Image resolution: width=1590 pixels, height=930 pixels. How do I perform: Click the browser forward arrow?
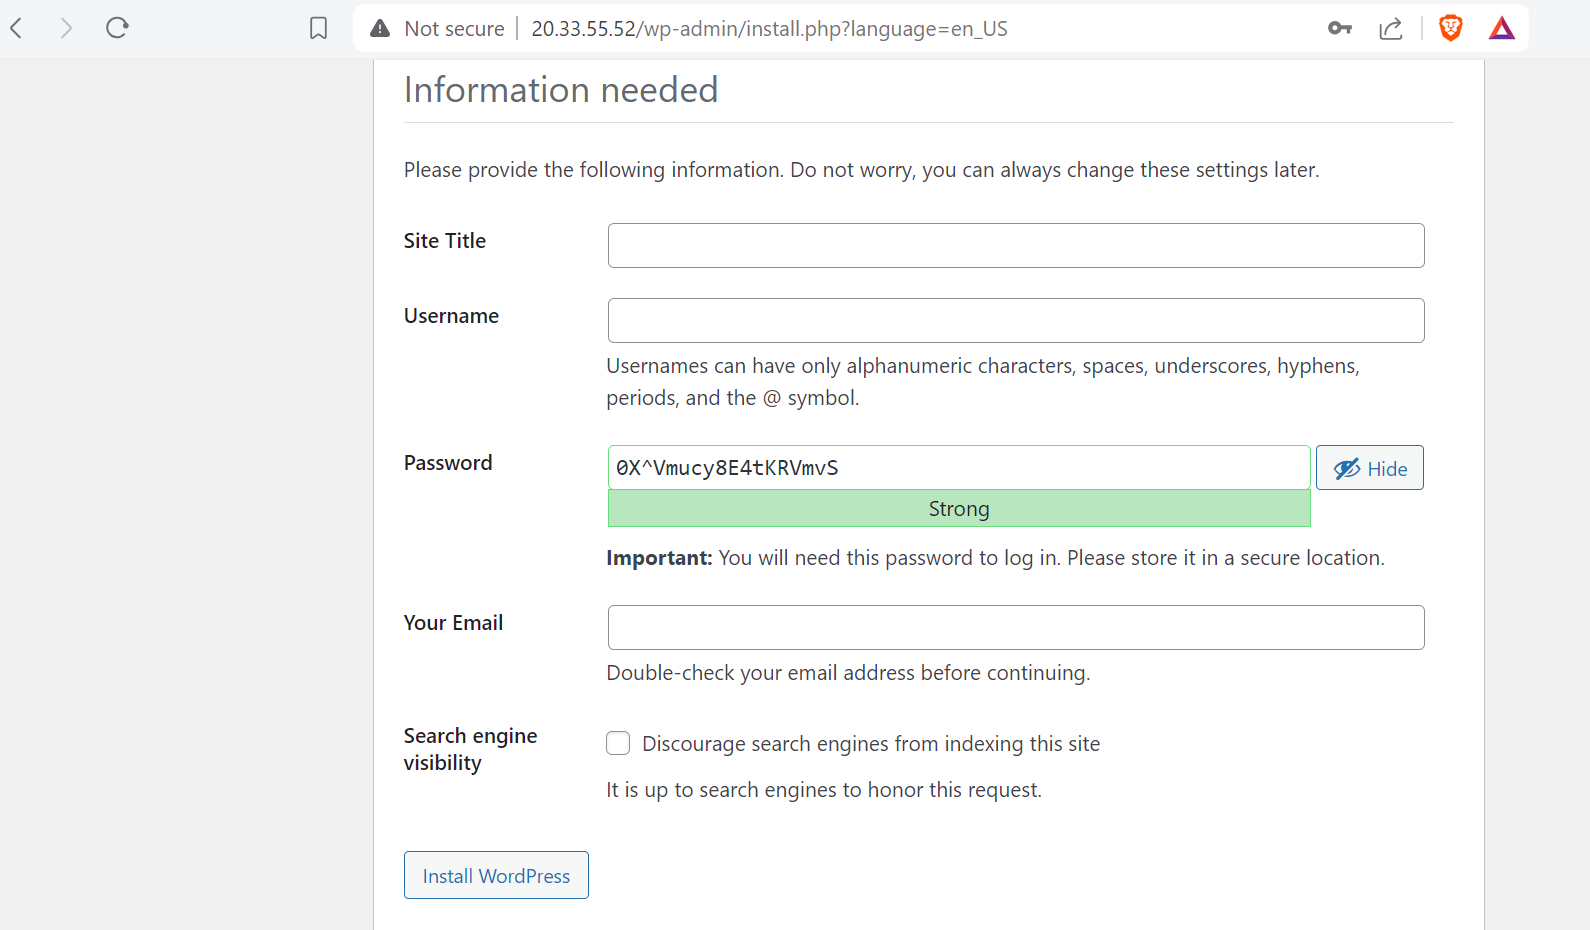[x=66, y=28]
